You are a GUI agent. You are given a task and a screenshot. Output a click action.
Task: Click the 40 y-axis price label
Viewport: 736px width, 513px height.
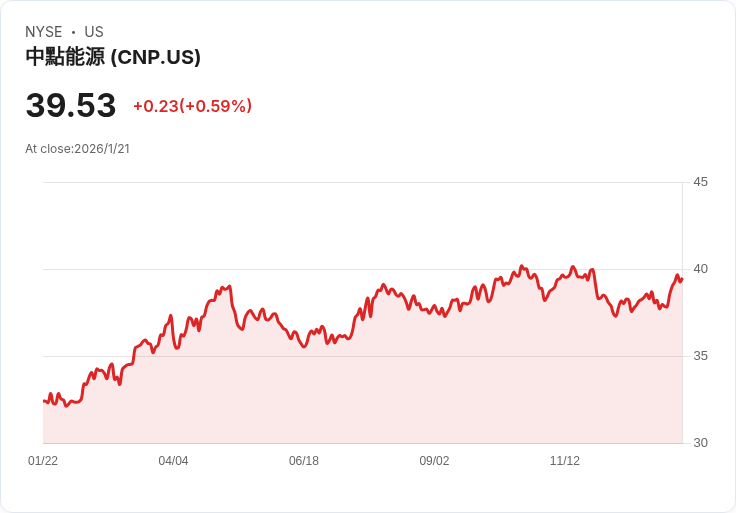point(700,269)
